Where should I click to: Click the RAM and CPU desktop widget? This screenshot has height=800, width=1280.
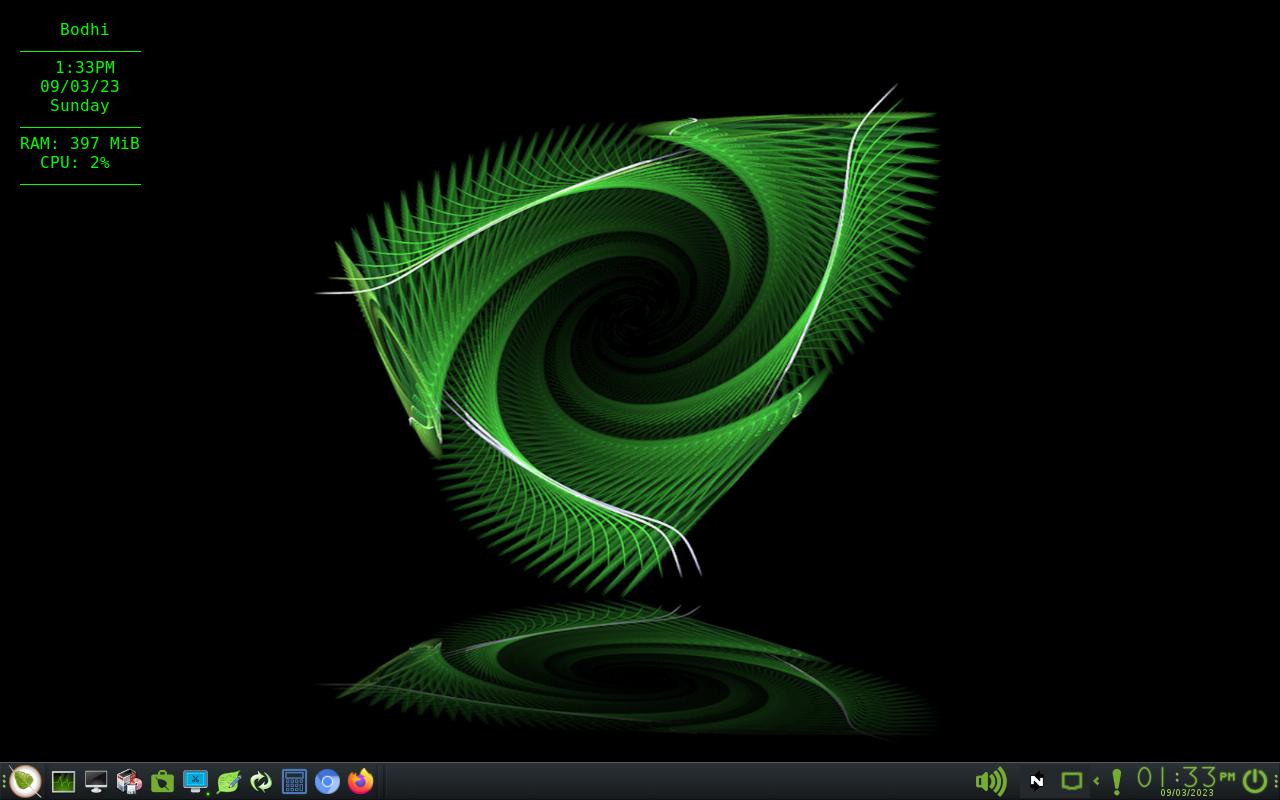click(80, 153)
